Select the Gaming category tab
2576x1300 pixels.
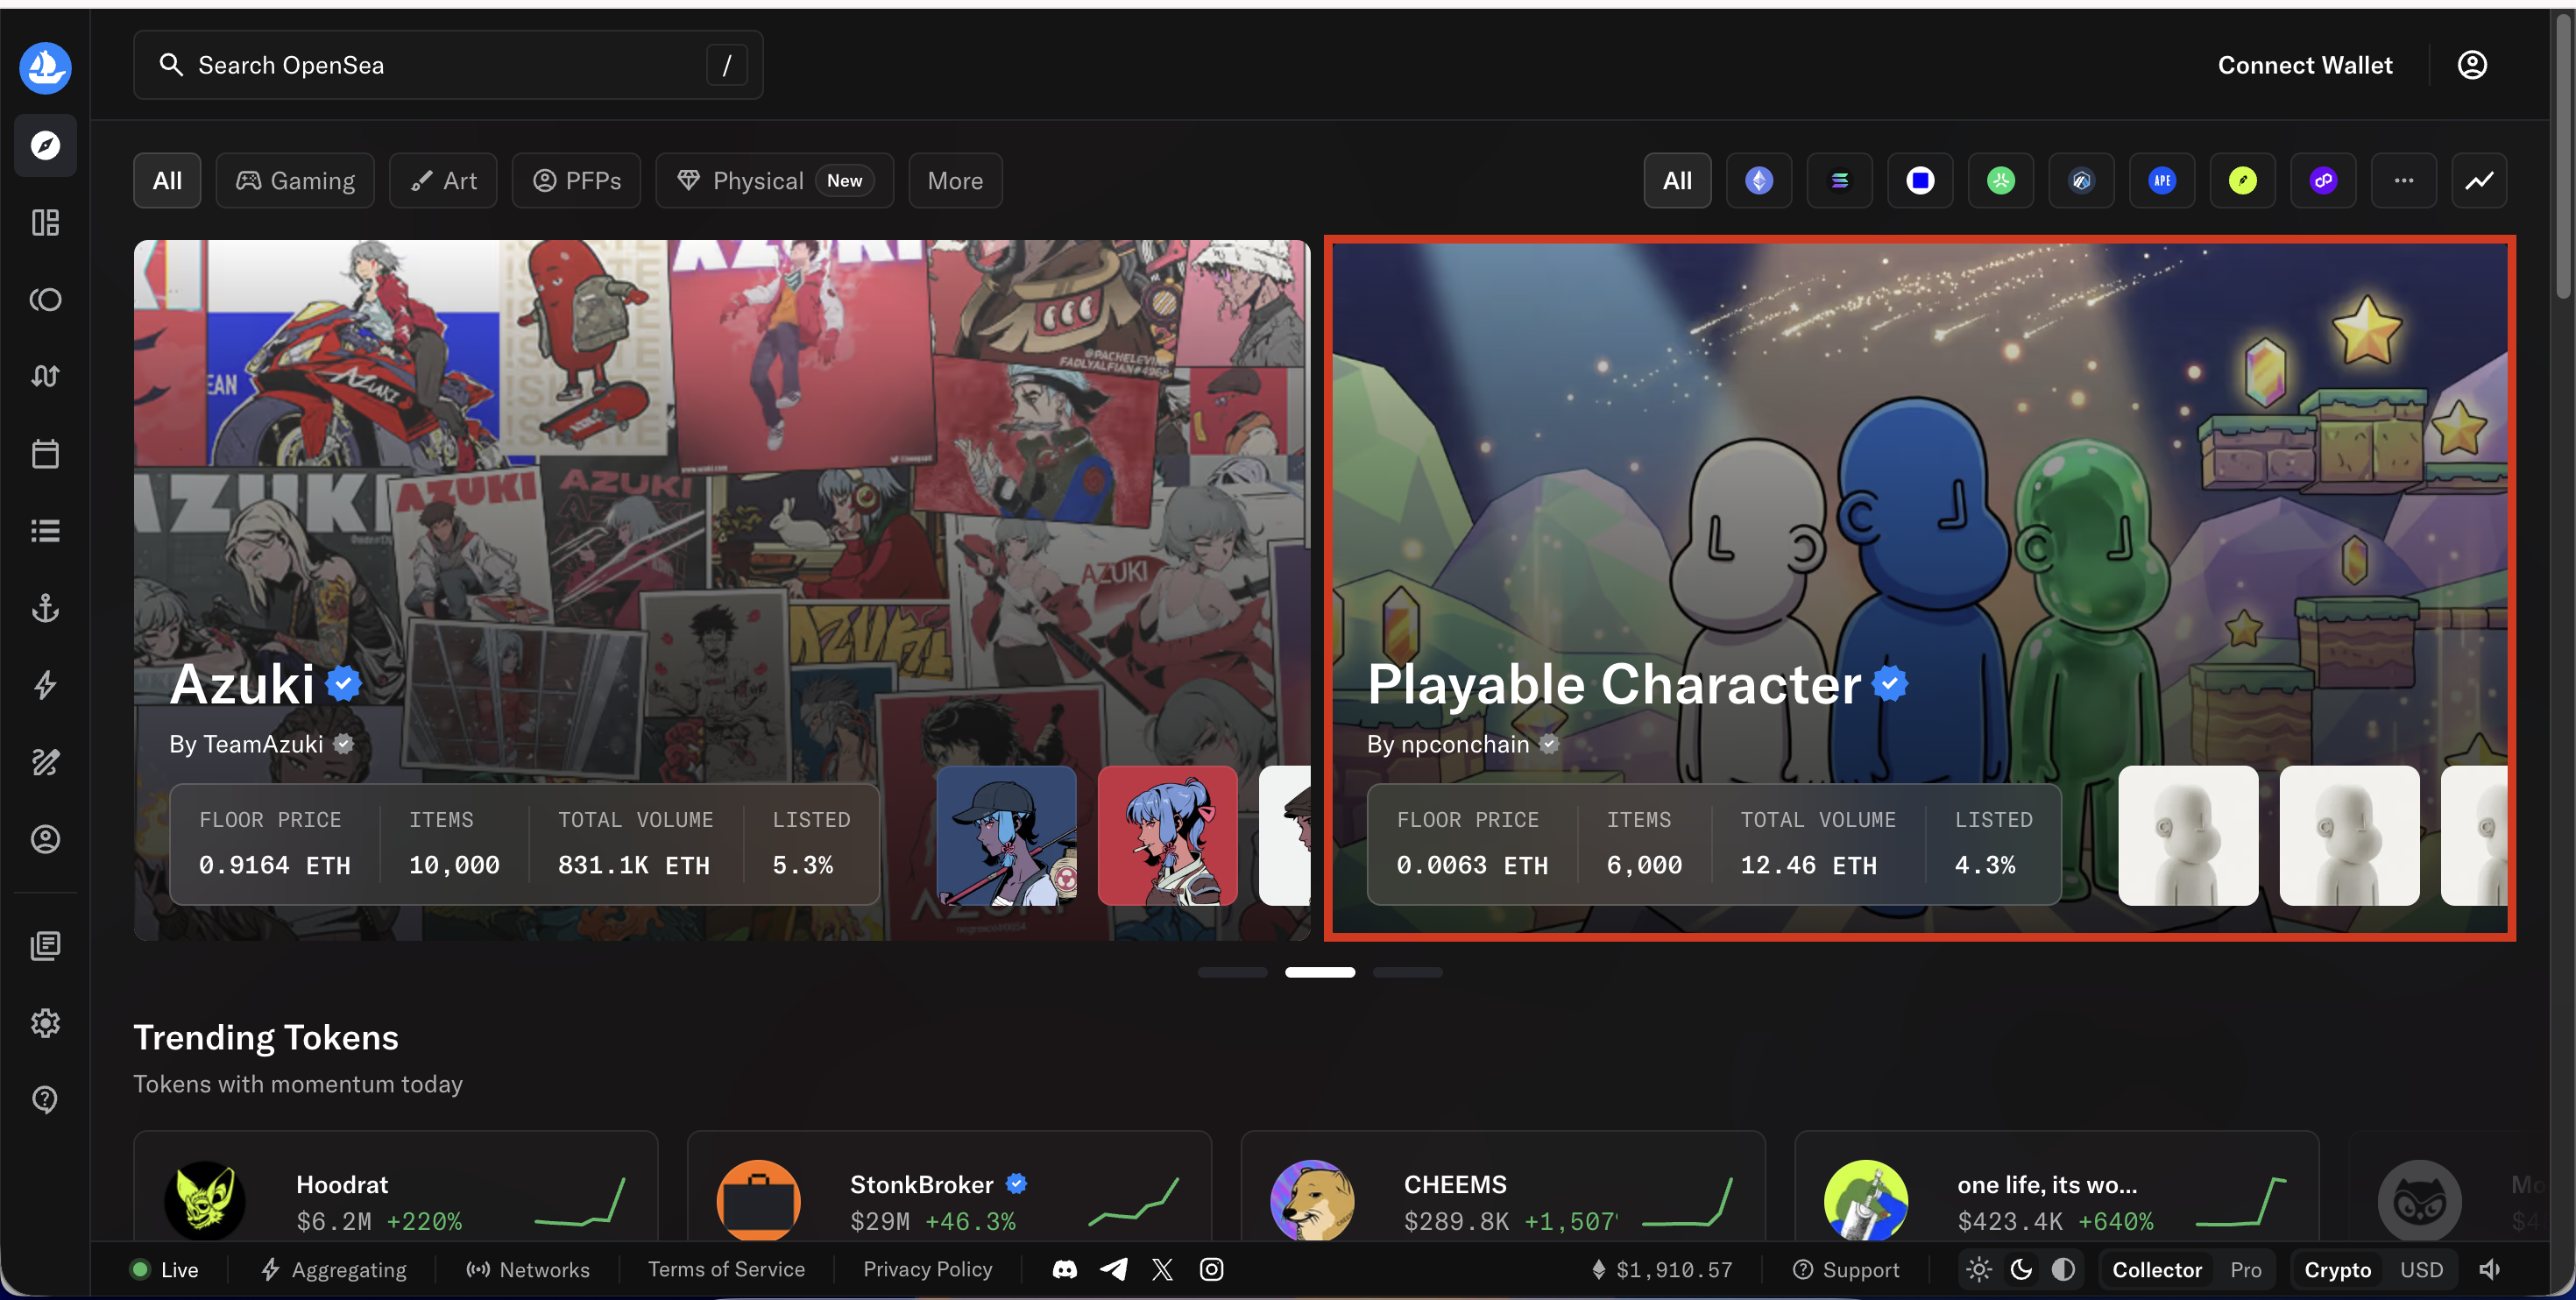pyautogui.click(x=295, y=180)
